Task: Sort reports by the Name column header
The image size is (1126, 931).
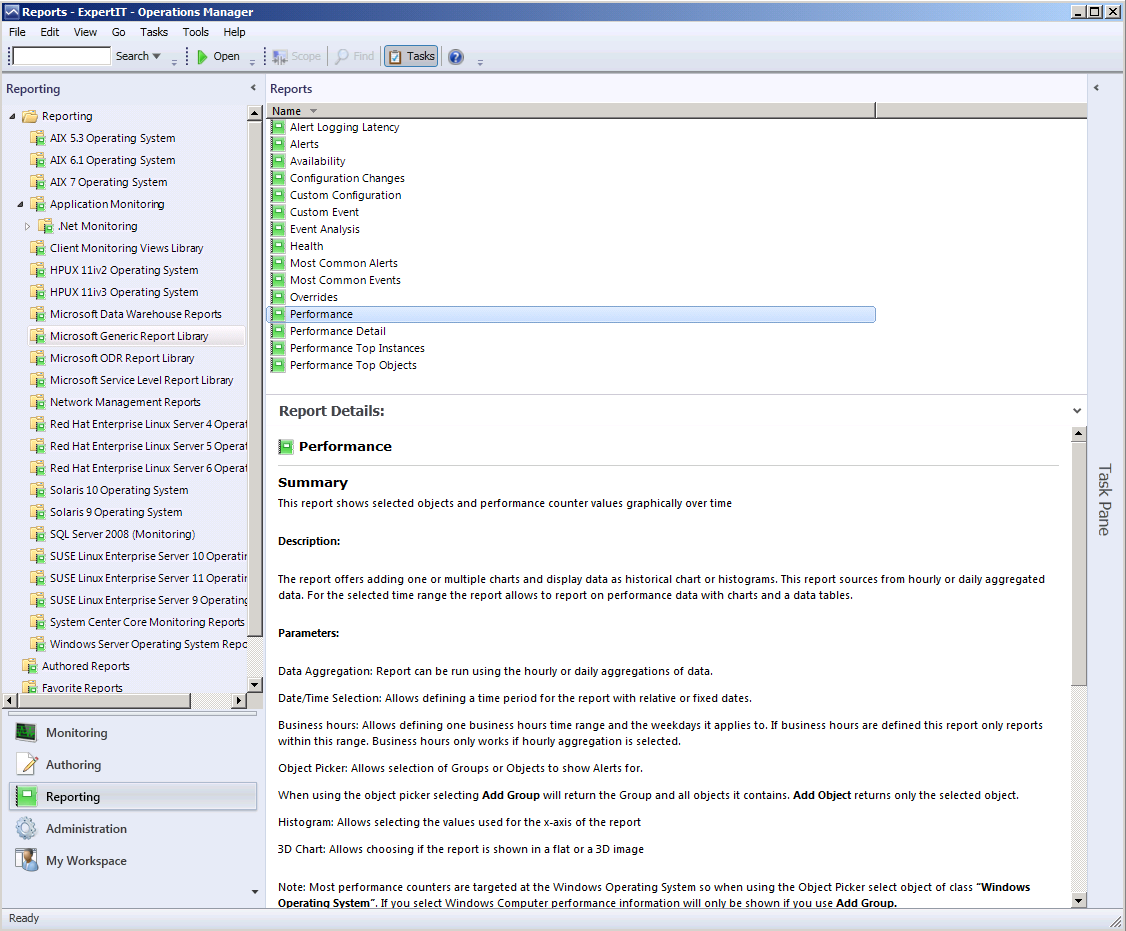Action: coord(286,111)
